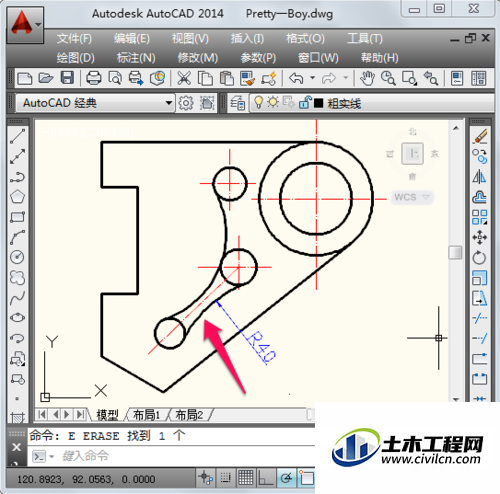
Task: Click the 模型 model tab
Action: 107,415
